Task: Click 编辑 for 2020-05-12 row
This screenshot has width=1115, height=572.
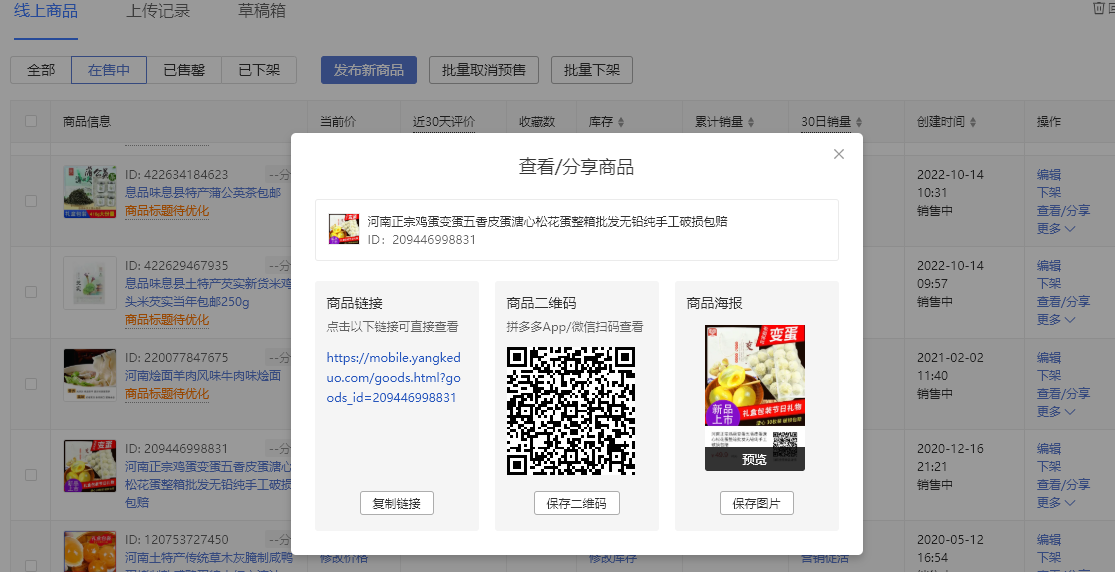Action: tap(1049, 539)
